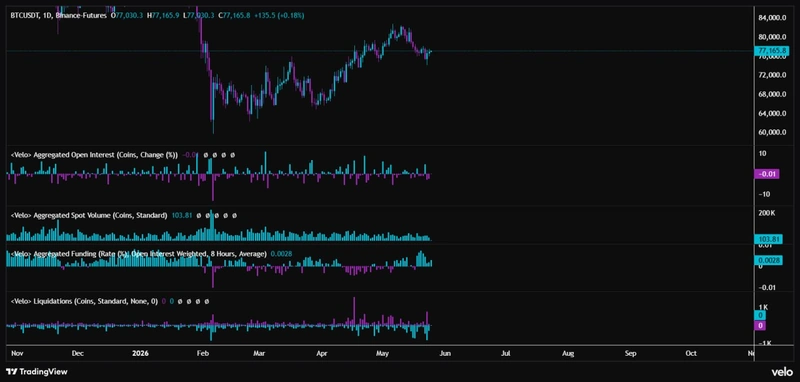This screenshot has height=382, width=800.
Task: Click the blue liquidations 0 value tag
Action: click(x=760, y=316)
